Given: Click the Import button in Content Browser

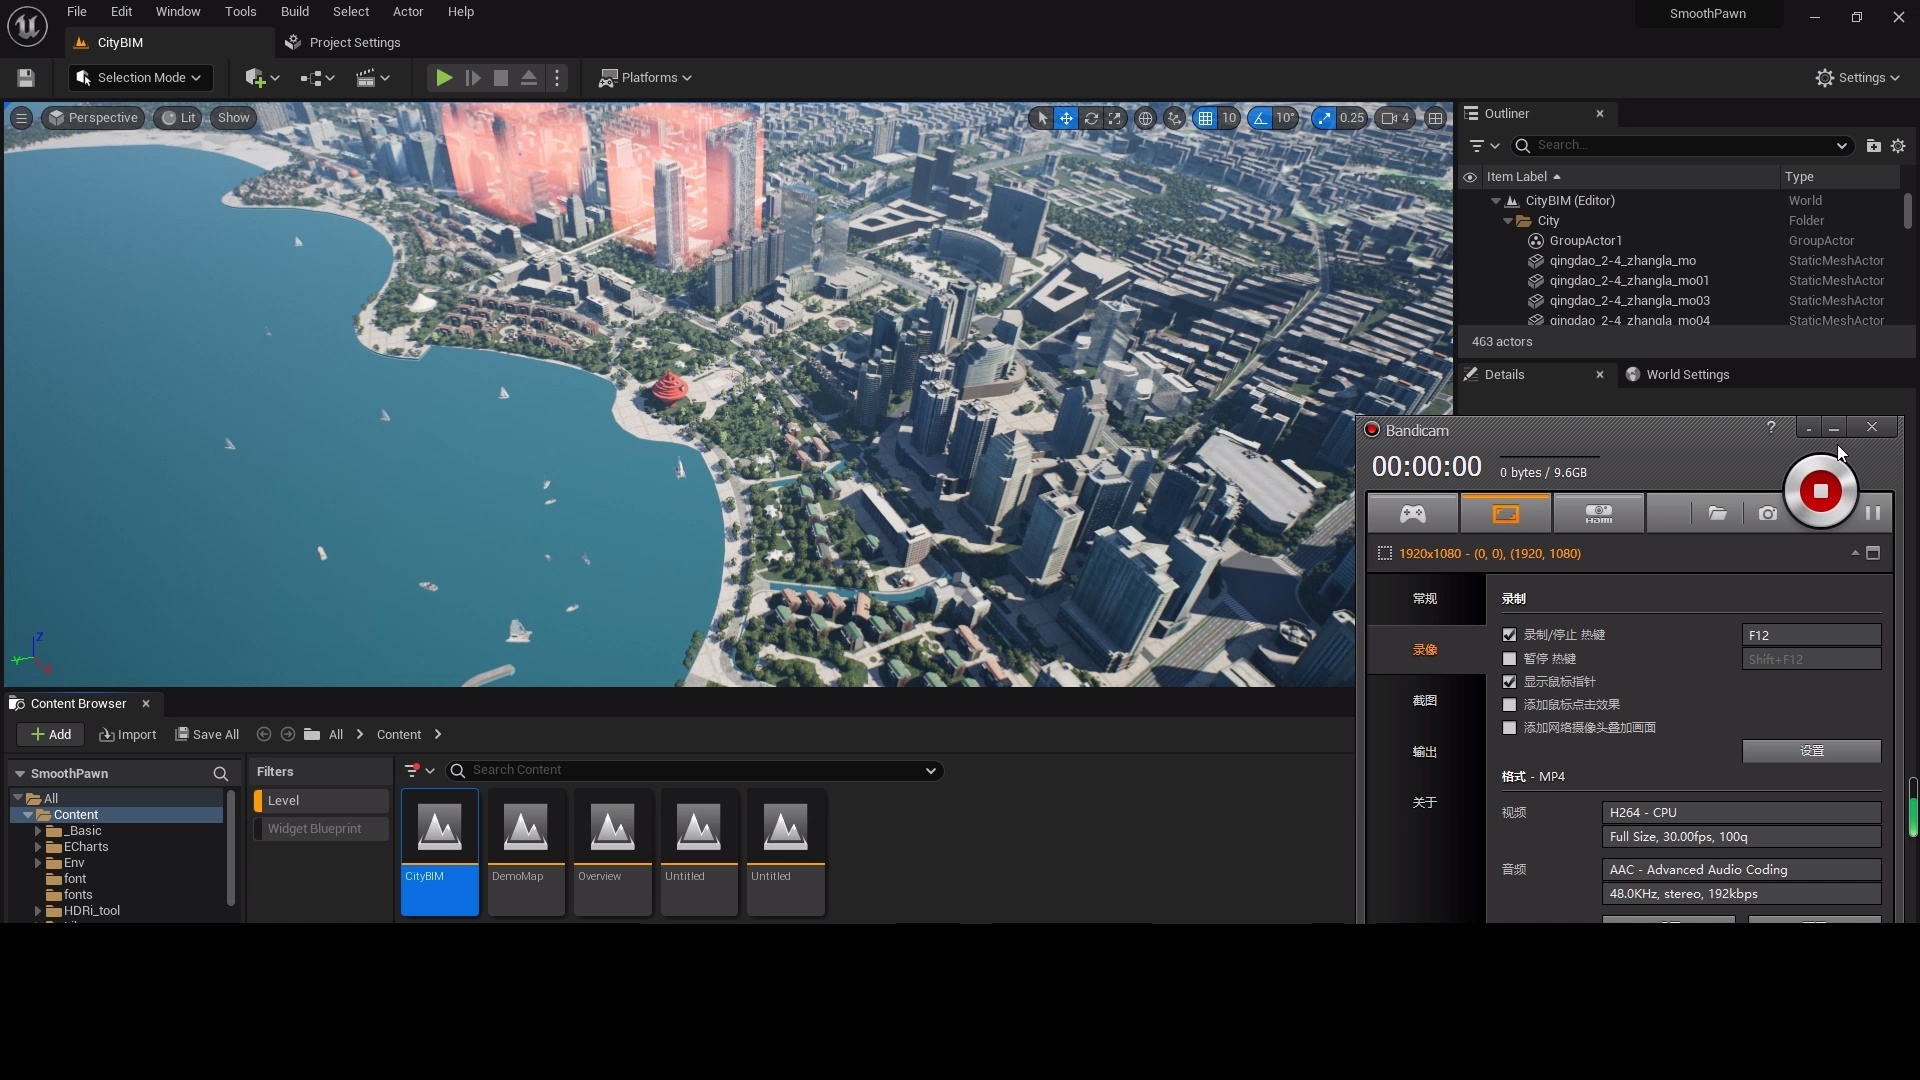Looking at the screenshot, I should (128, 735).
